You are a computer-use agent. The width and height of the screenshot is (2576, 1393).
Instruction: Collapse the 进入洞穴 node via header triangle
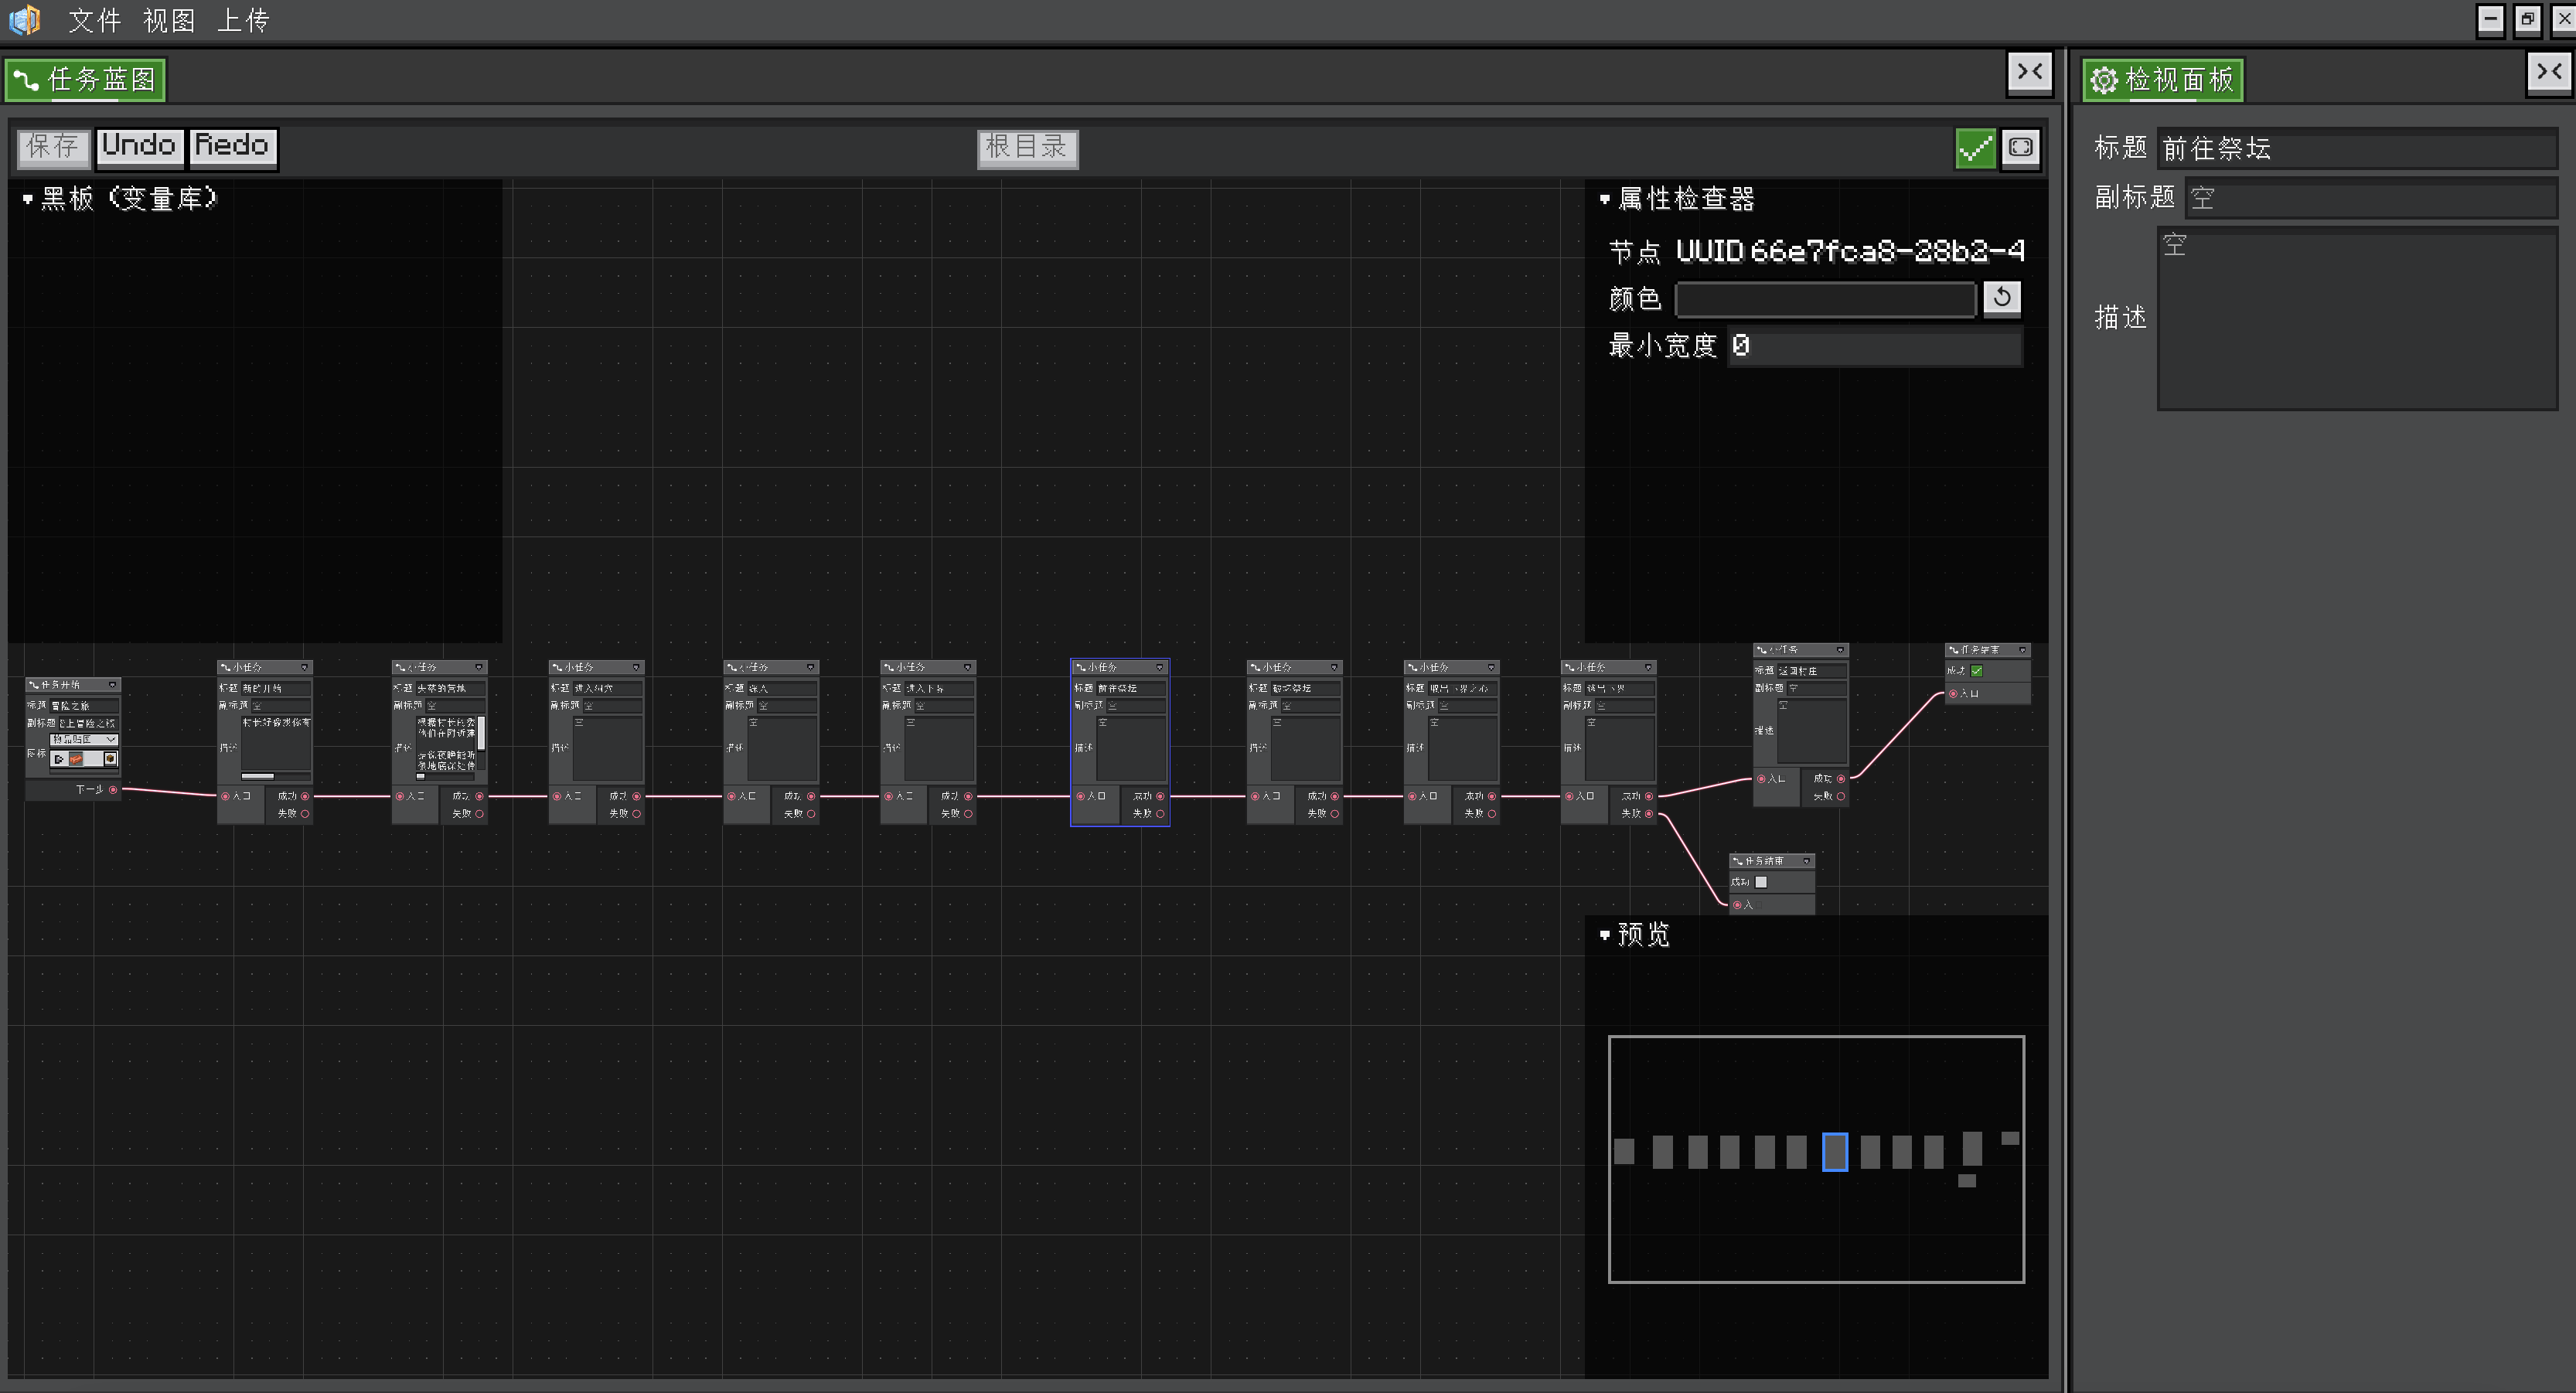point(636,667)
